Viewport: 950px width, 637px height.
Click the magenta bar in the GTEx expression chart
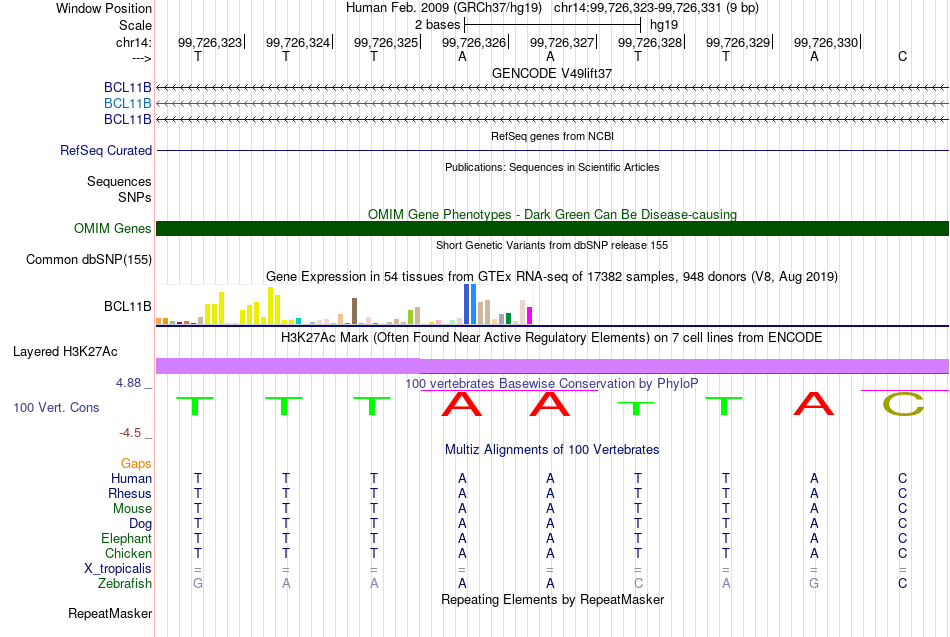tap(529, 316)
